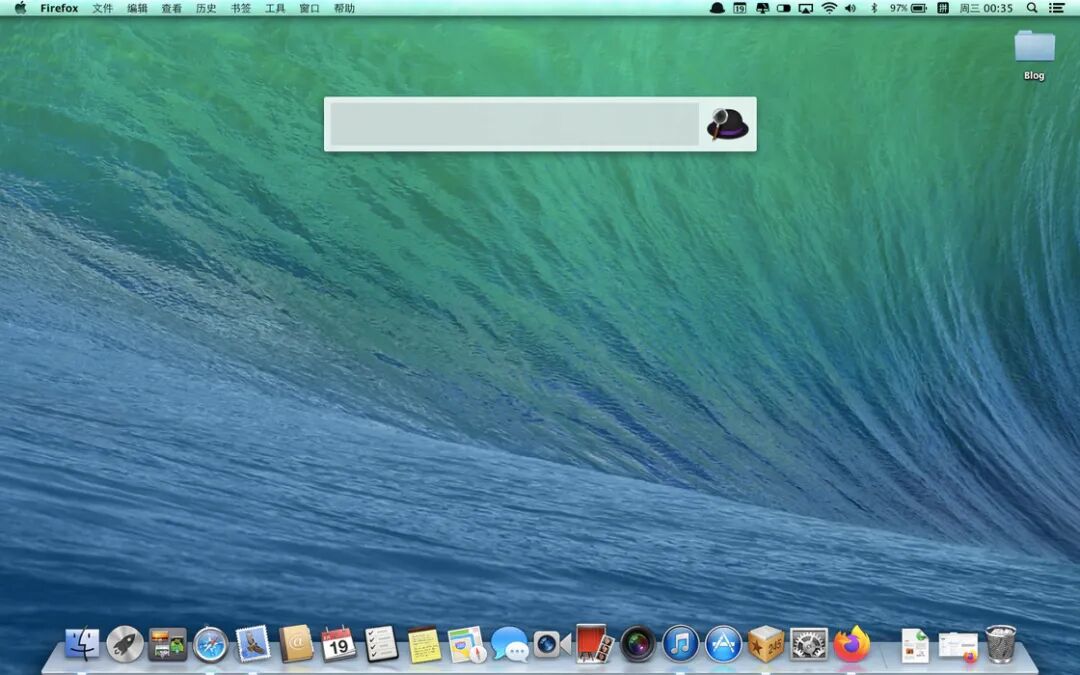Viewport: 1080px width, 675px height.
Task: Launch Safari from the Dock
Action: tap(210, 645)
